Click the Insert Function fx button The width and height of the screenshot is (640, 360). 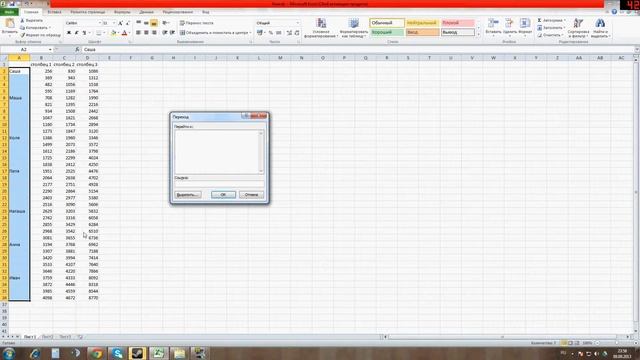77,49
